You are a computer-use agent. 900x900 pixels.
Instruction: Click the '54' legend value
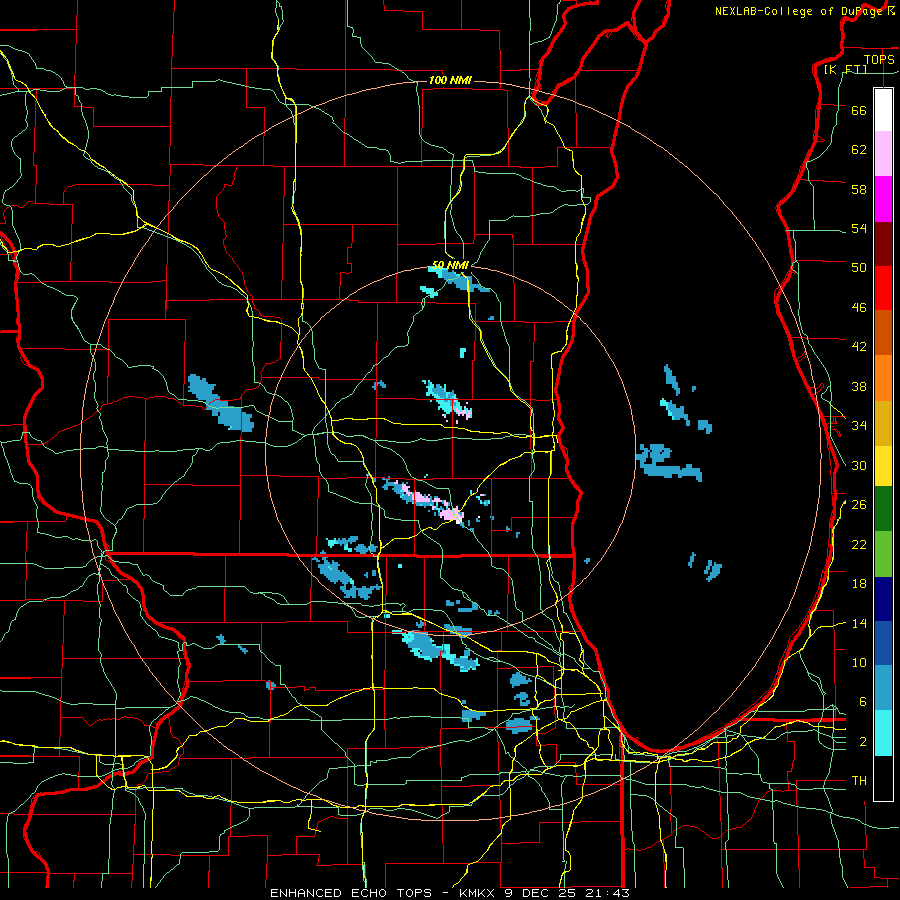tap(859, 228)
